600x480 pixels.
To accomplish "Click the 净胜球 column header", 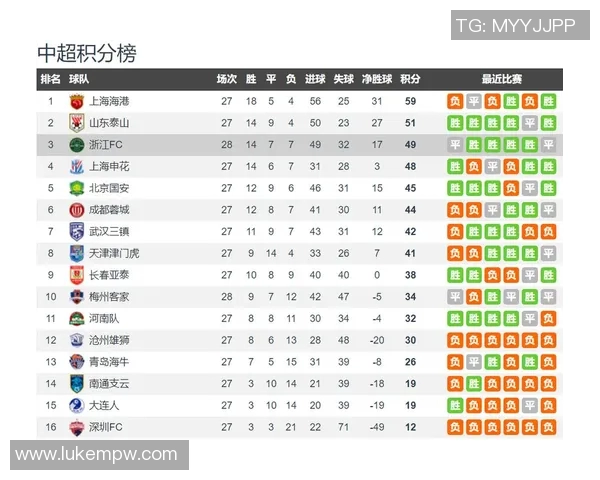I will [x=376, y=79].
